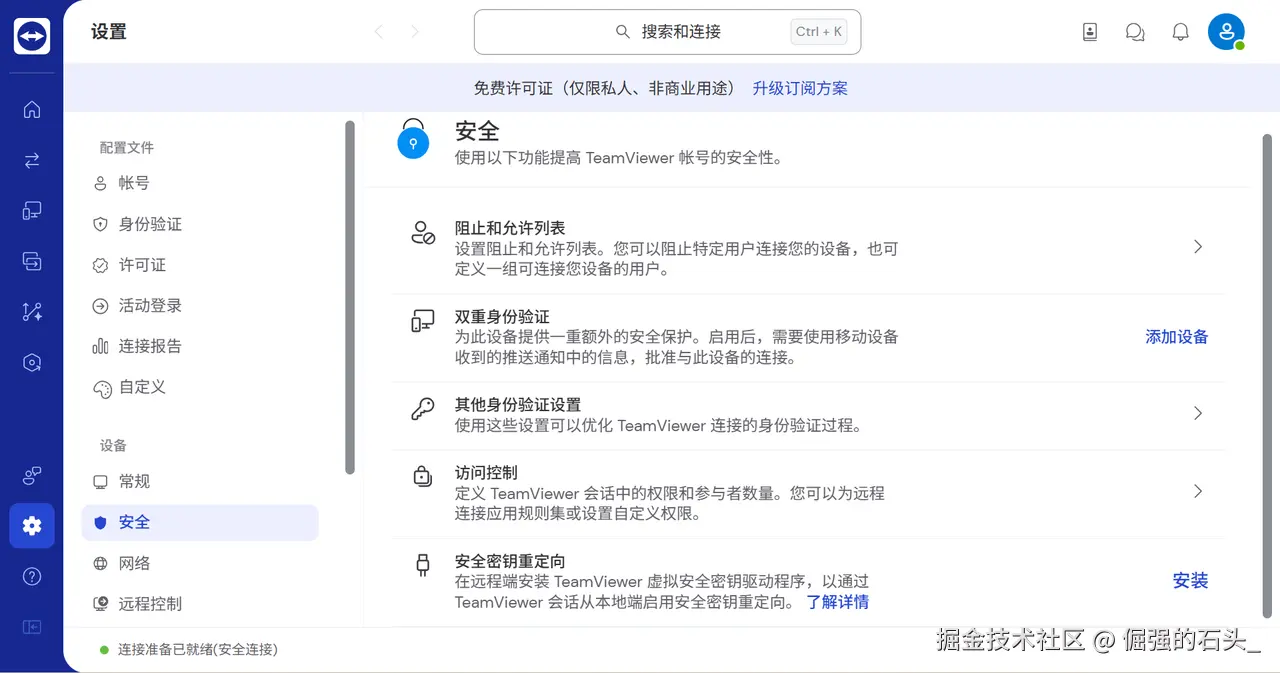1280x673 pixels.
Task: Expand 阻止和允许列表 with its chevron
Action: (1197, 247)
